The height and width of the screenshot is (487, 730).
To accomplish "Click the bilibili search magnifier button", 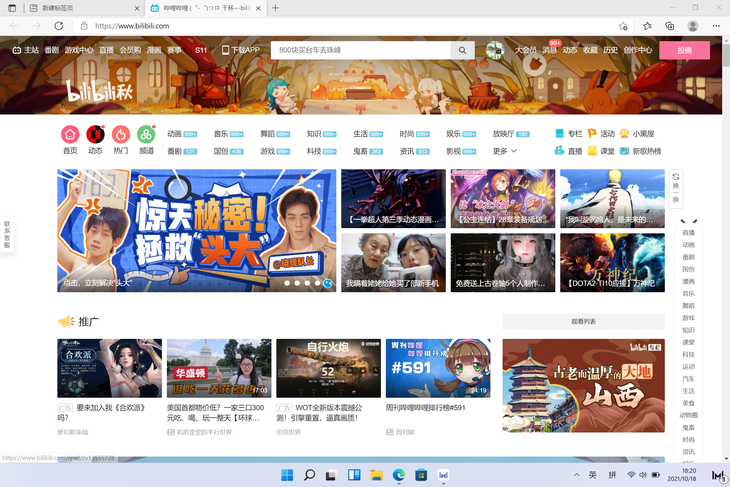I will pos(462,50).
